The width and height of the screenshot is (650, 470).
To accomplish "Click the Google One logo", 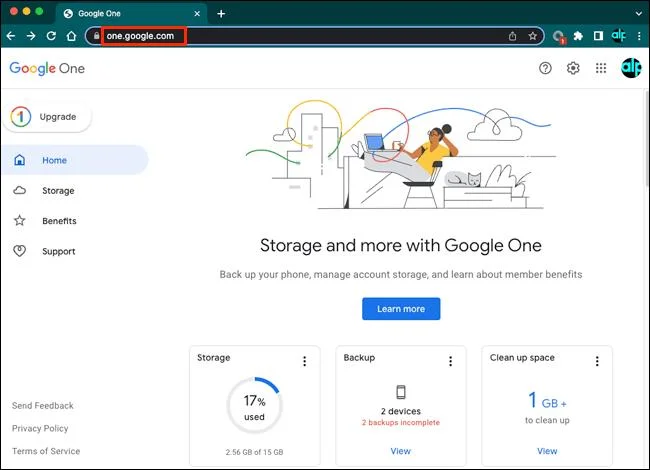I will [x=47, y=68].
